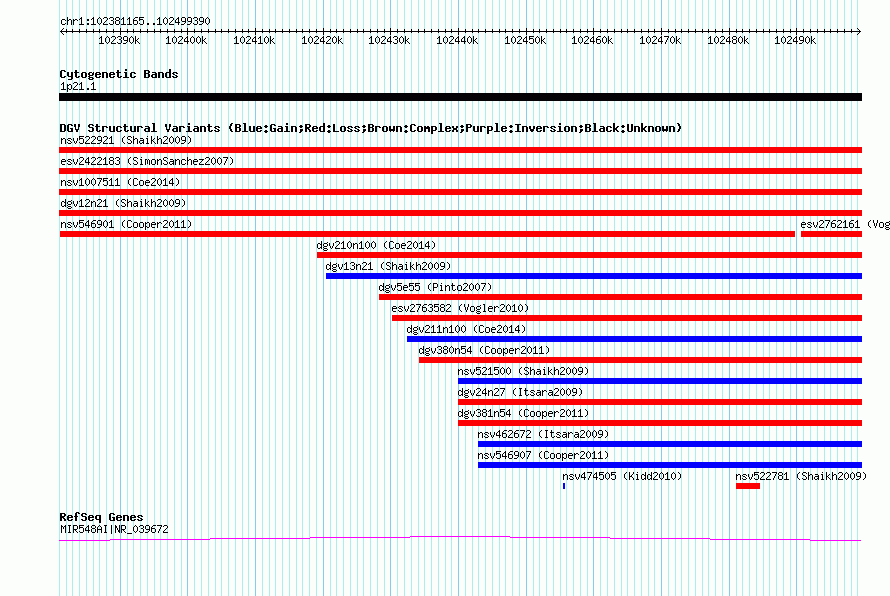
Task: Click the DGV Structural Variants track title
Action: pos(370,128)
